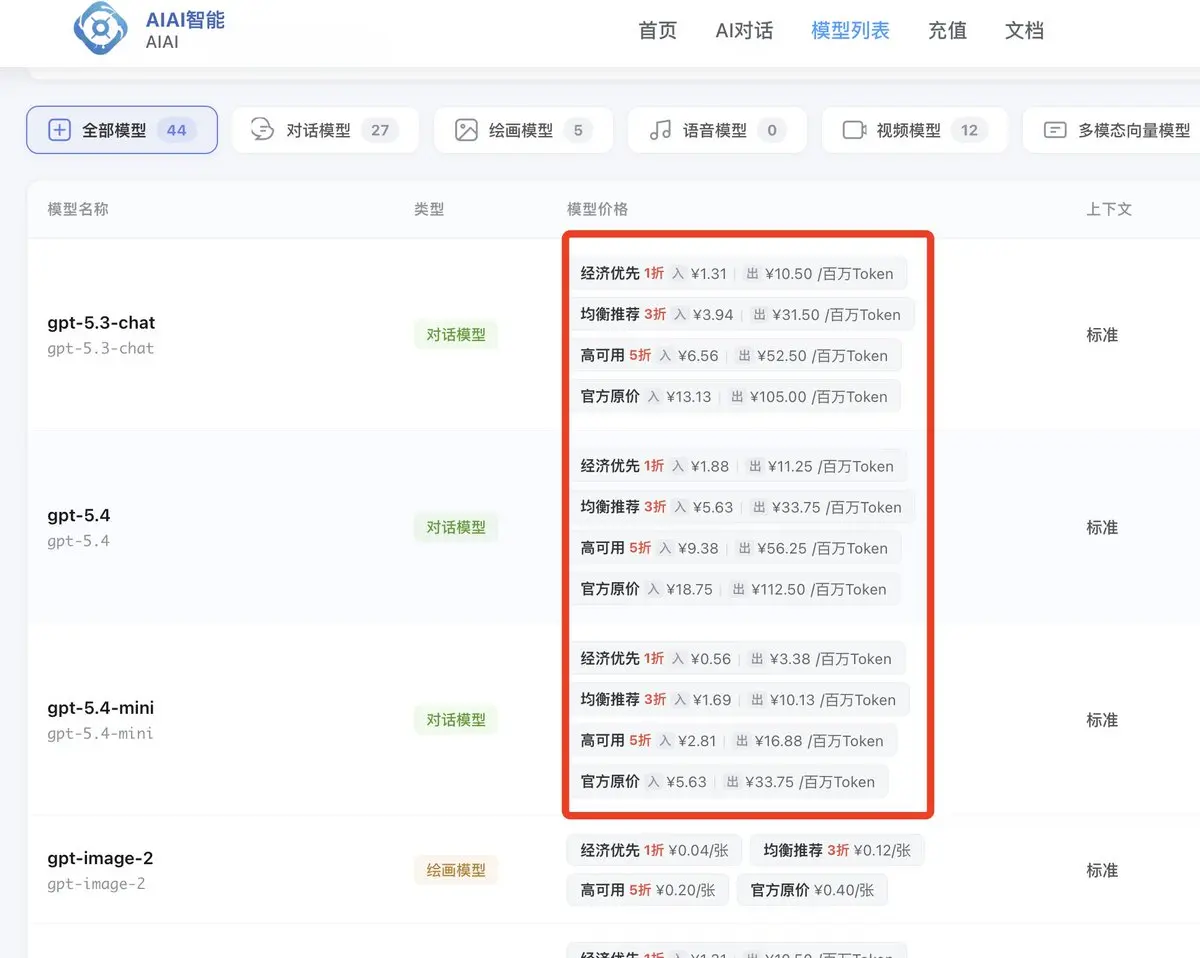Filter by 视频模型 tab
The image size is (1200, 958).
coord(915,130)
